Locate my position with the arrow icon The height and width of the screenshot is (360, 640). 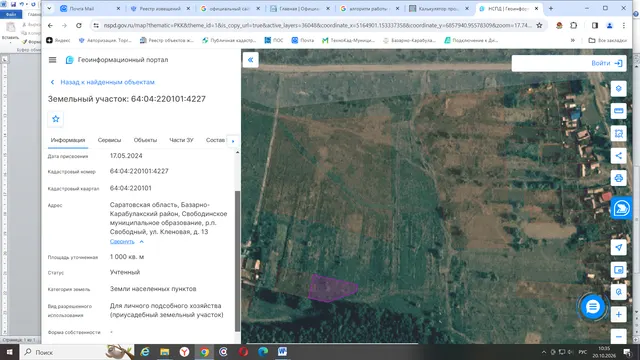618,247
